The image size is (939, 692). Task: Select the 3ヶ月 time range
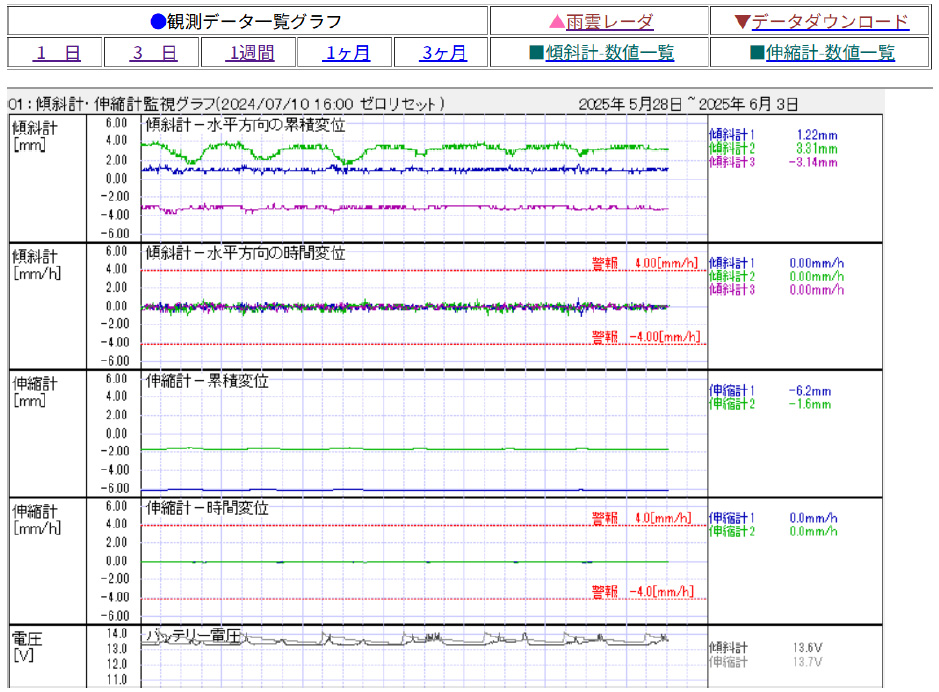coord(443,54)
